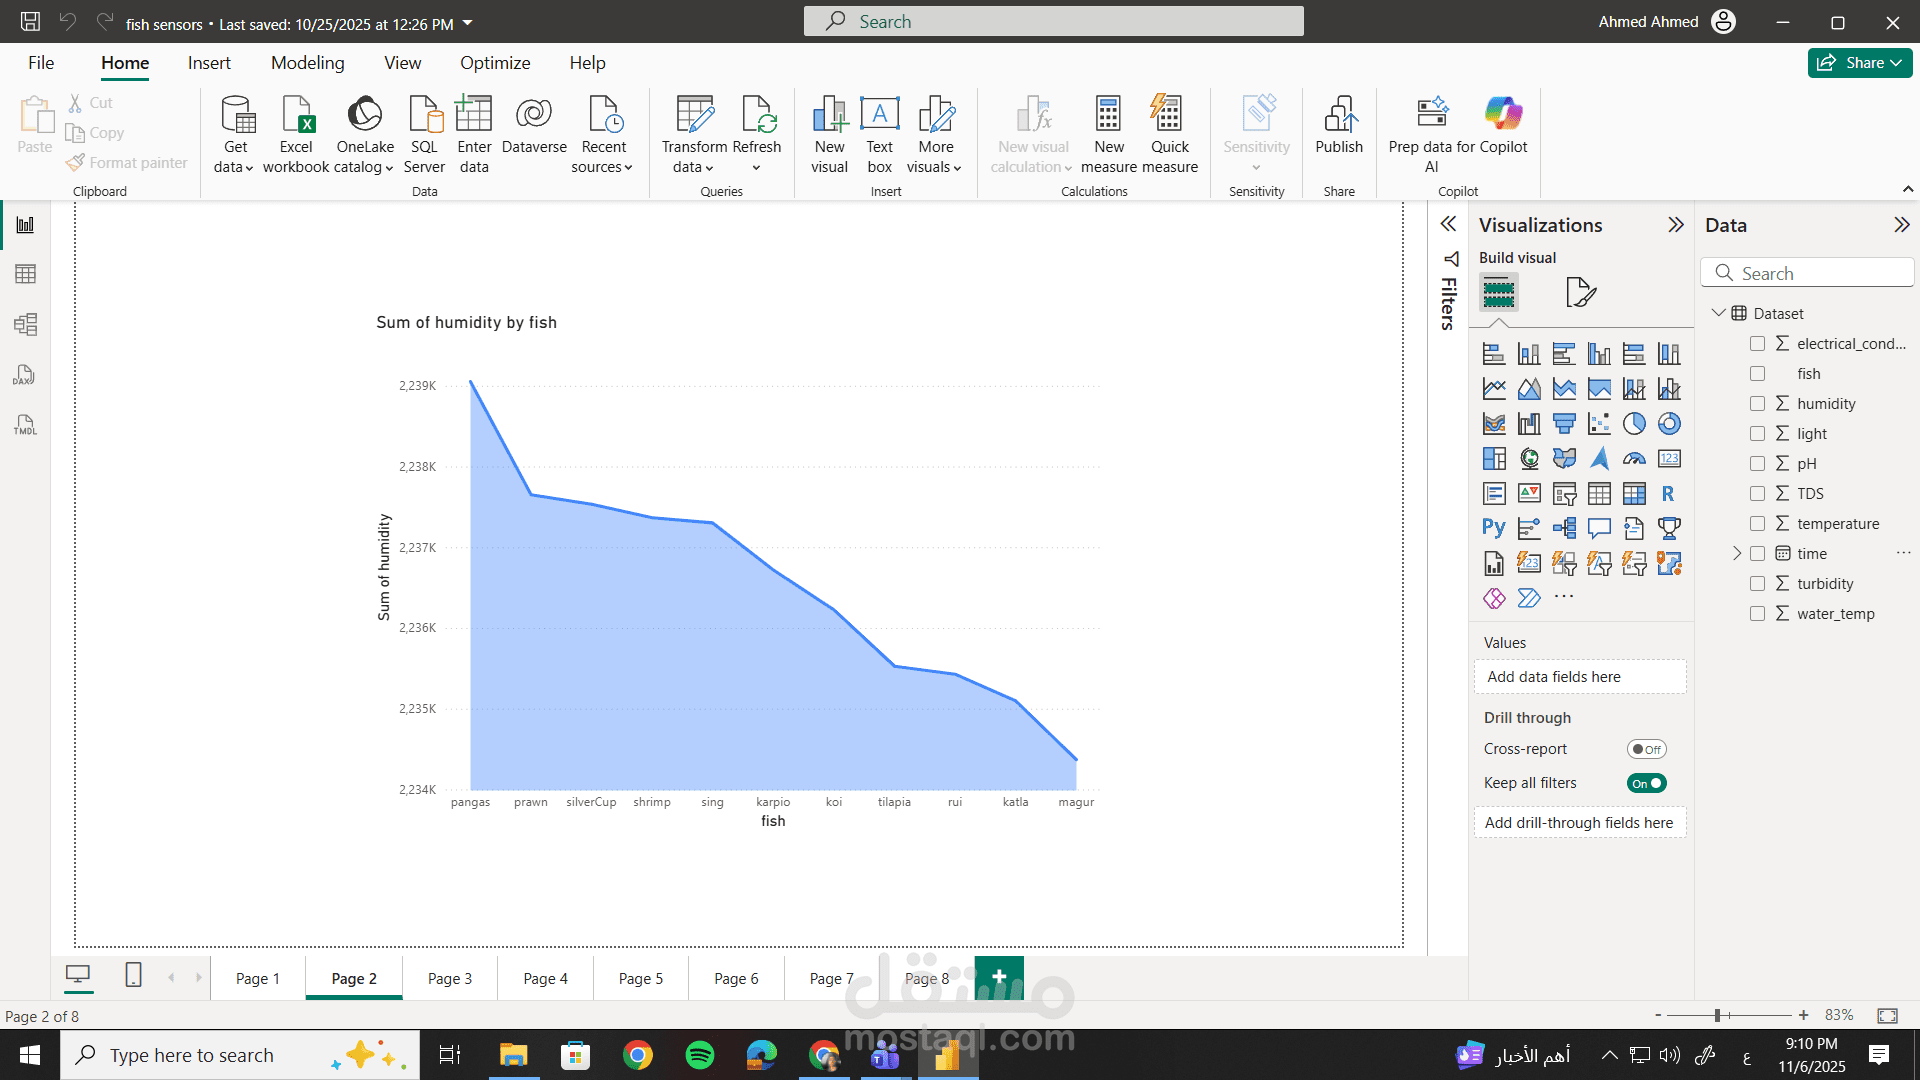Turn off the Keep all filters toggle
1920x1080 pixels.
pos(1646,783)
